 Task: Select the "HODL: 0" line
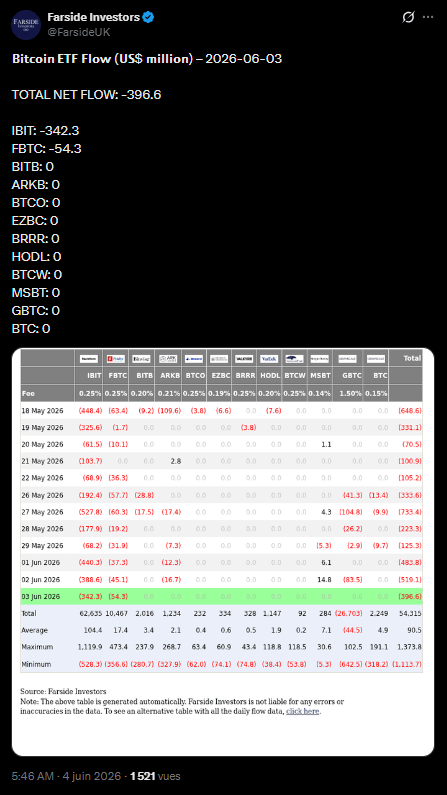pyautogui.click(x=36, y=257)
